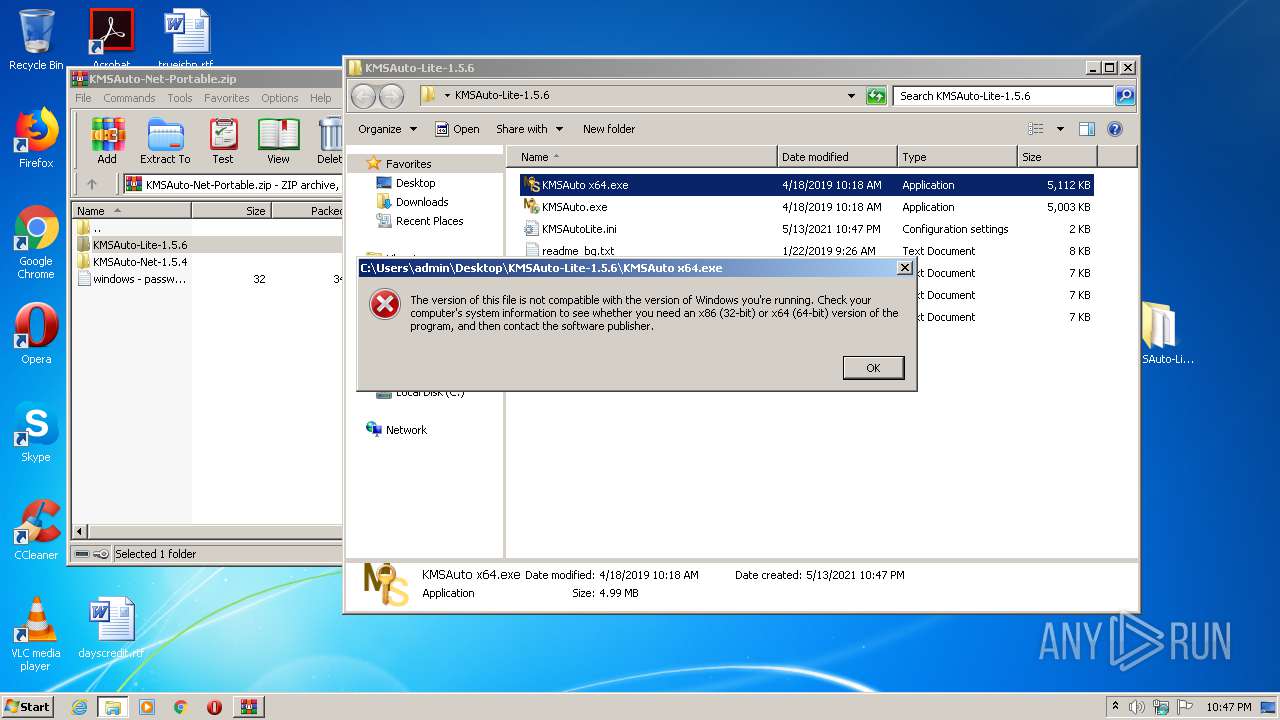Viewport: 1280px width, 720px height.
Task: Click the WinRAR horizontal scrollbar left arrow
Action: (80, 532)
